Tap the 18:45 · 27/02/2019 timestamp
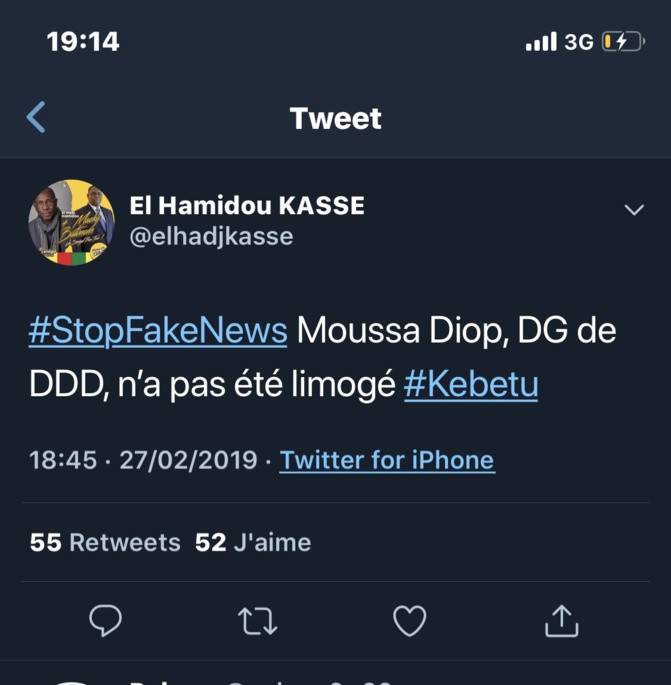Image resolution: width=671 pixels, height=685 pixels. coord(144,460)
